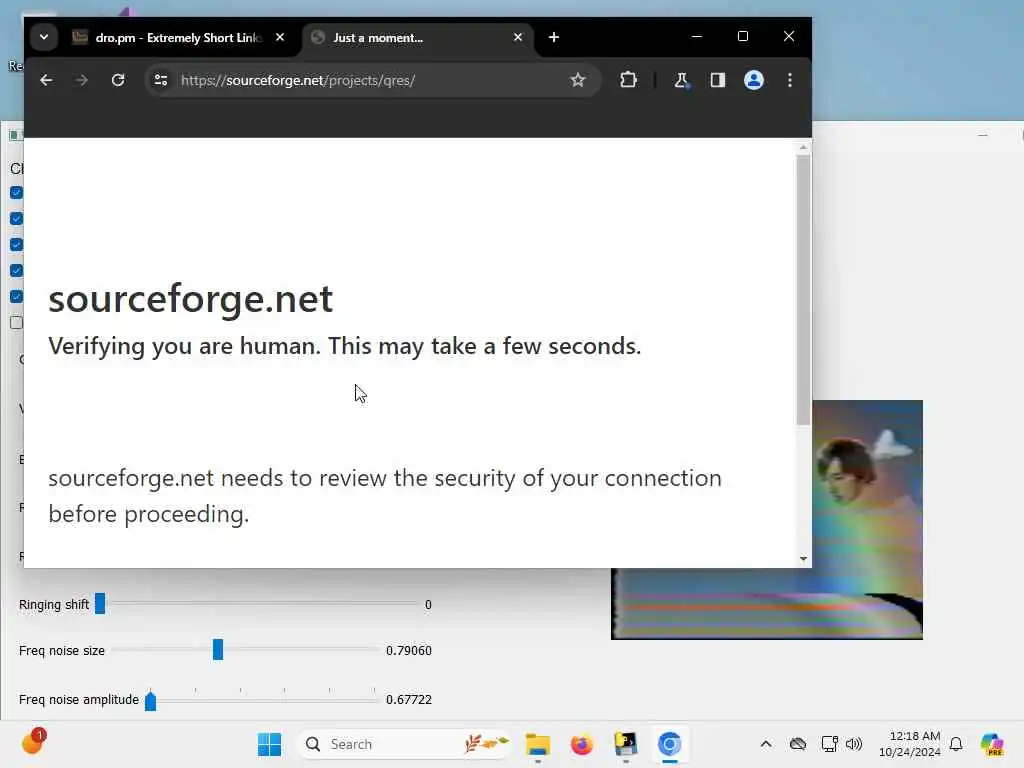Bookmark this page with the star
Viewport: 1024px width, 768px height.
578,80
